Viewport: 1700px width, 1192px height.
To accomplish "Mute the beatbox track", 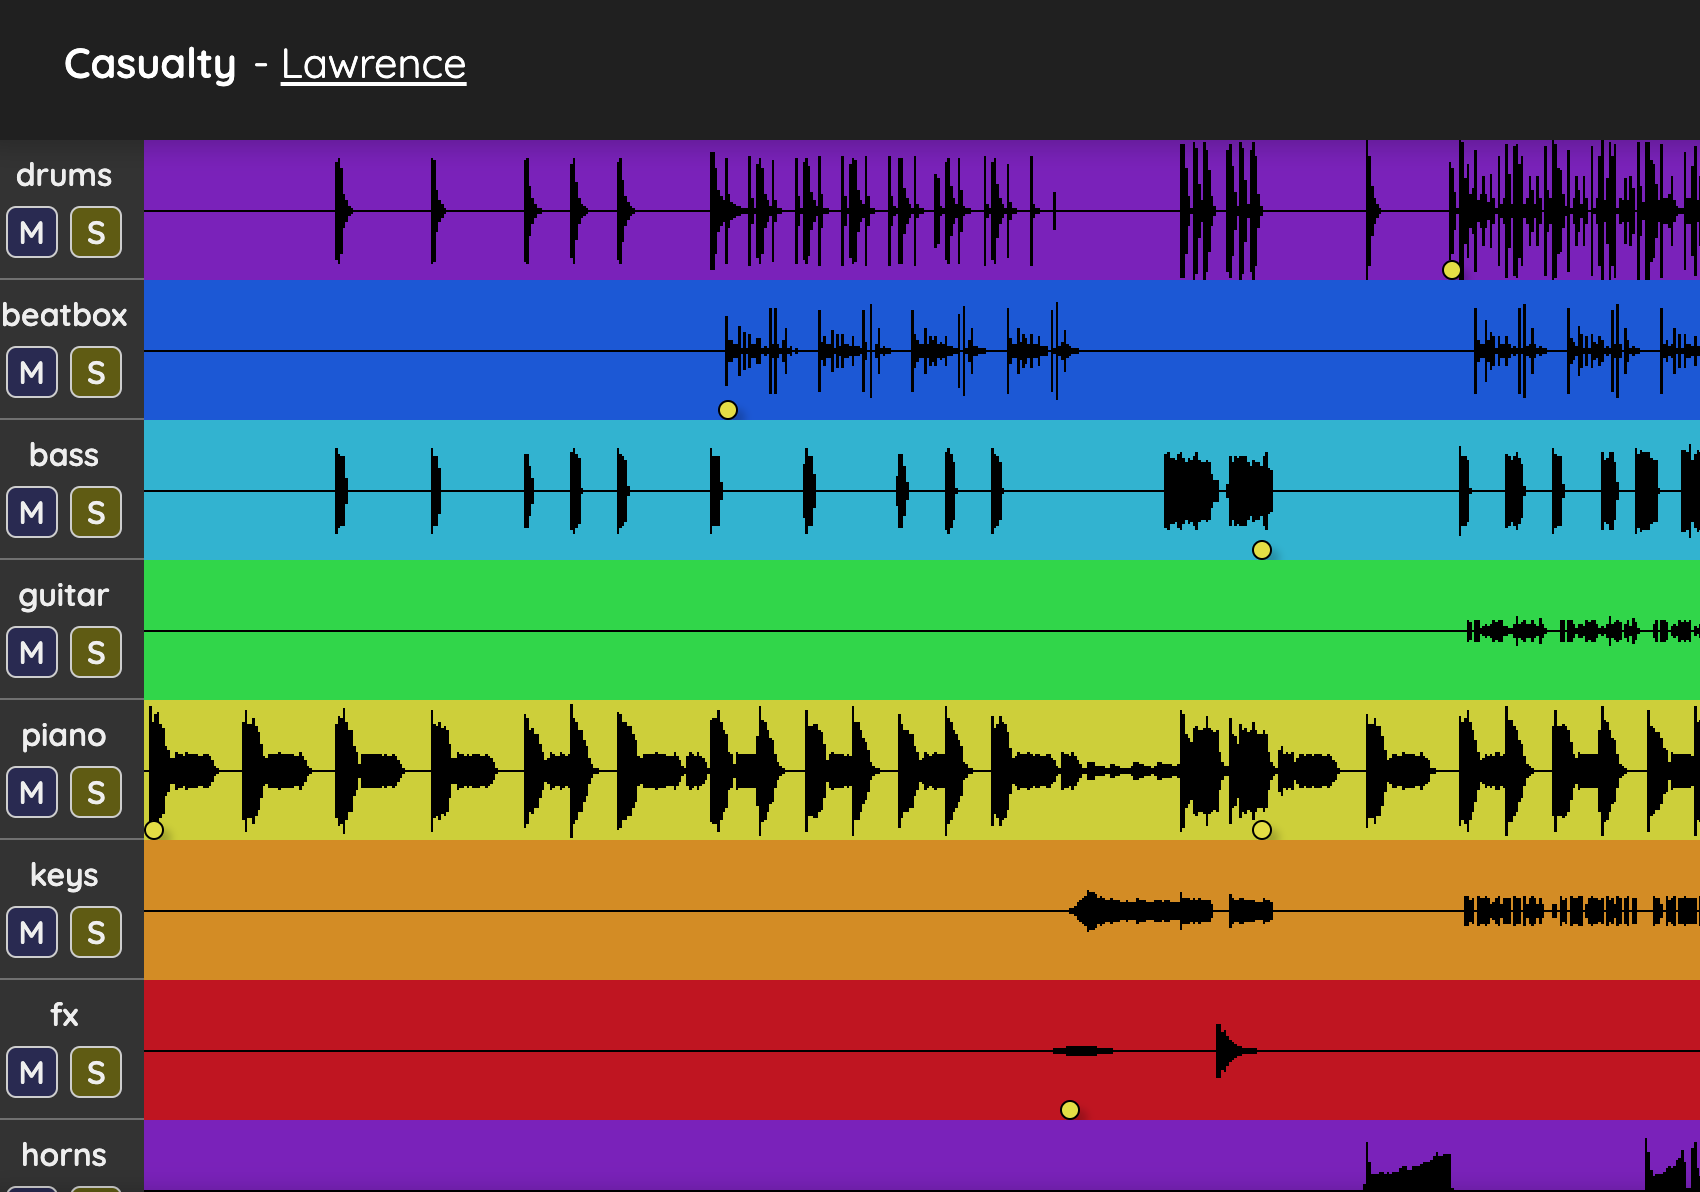I will point(32,372).
